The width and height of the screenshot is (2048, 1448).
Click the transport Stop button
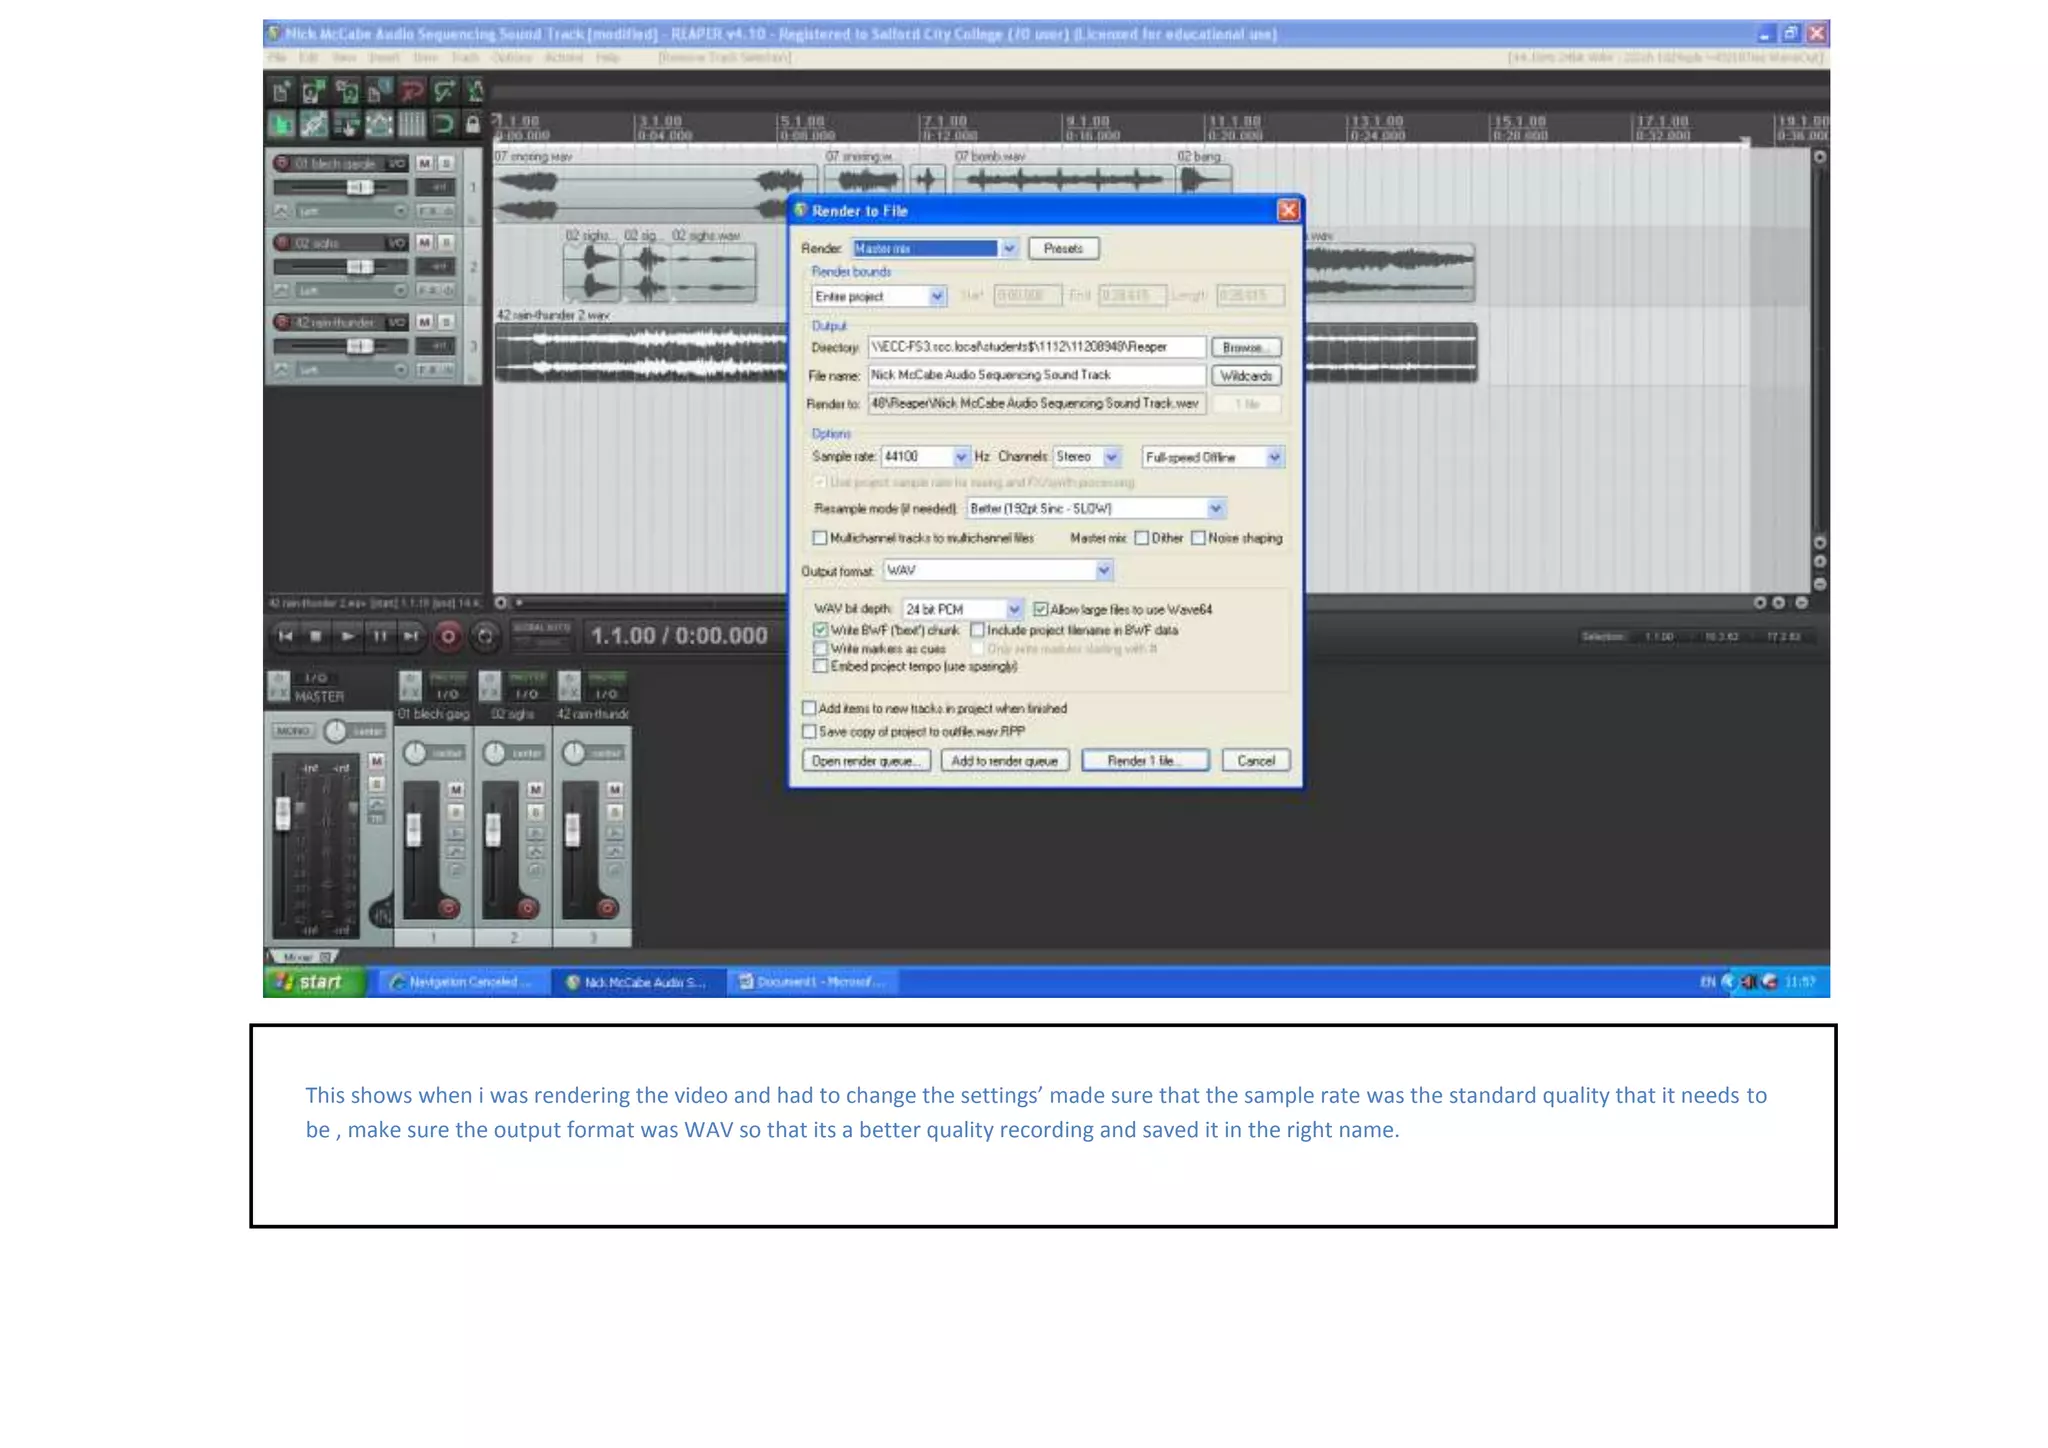(x=316, y=636)
